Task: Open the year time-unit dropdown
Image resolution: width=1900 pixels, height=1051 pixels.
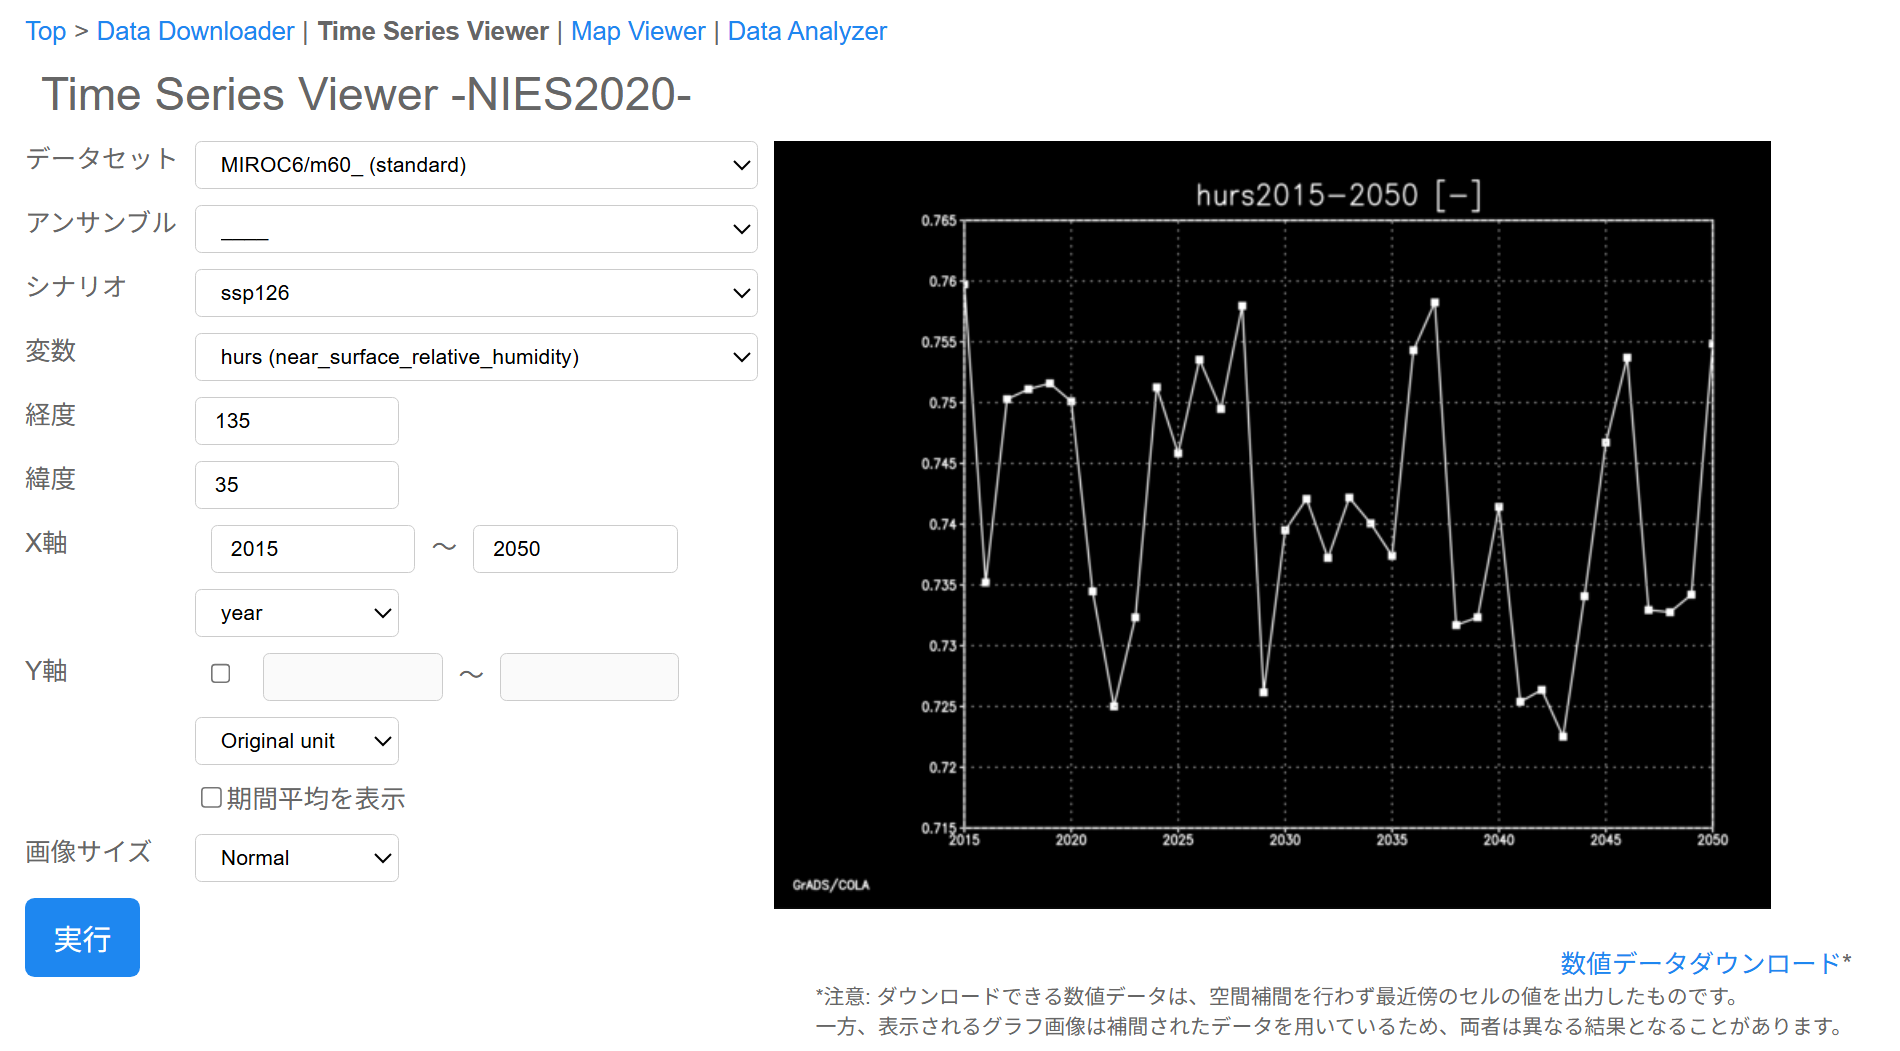Action: tap(297, 613)
